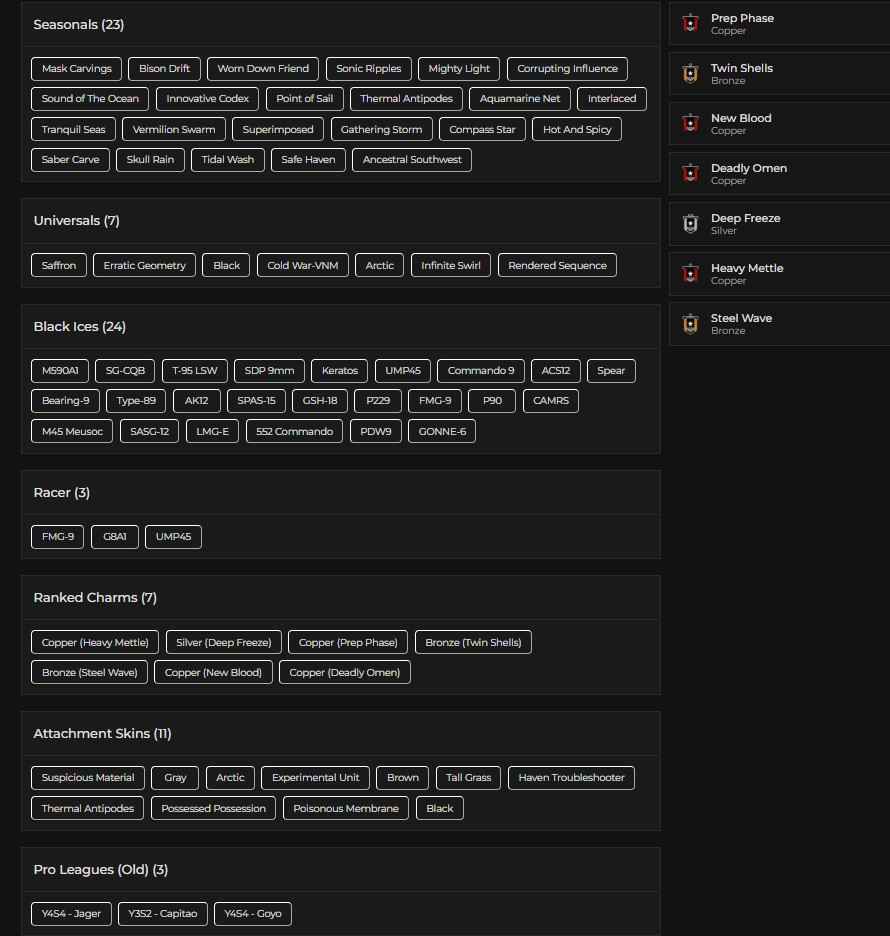
Task: Select the Y3S2 - Capitao tag
Action: [x=162, y=913]
